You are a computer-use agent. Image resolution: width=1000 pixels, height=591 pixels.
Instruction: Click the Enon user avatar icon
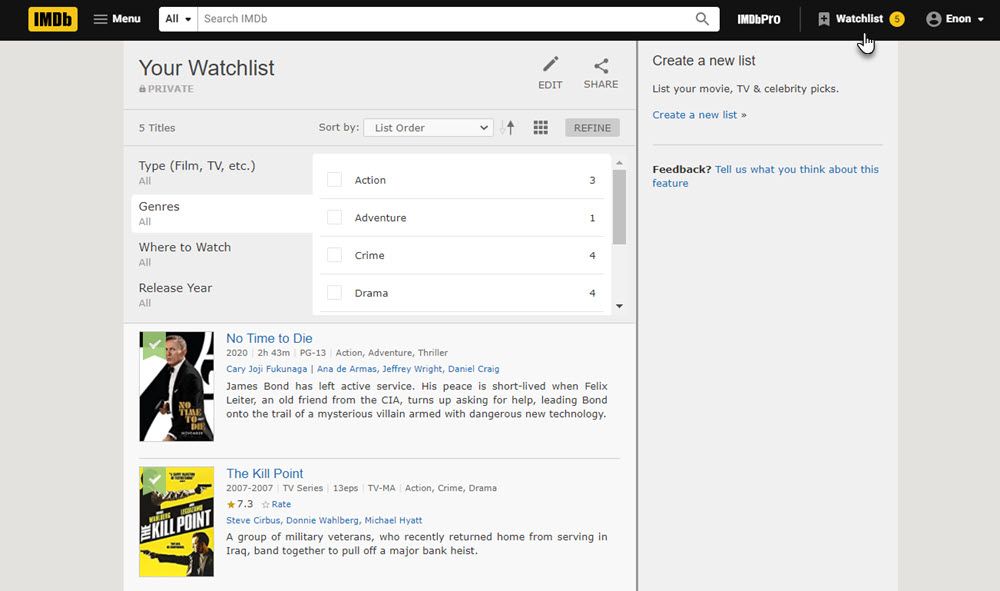pyautogui.click(x=934, y=19)
